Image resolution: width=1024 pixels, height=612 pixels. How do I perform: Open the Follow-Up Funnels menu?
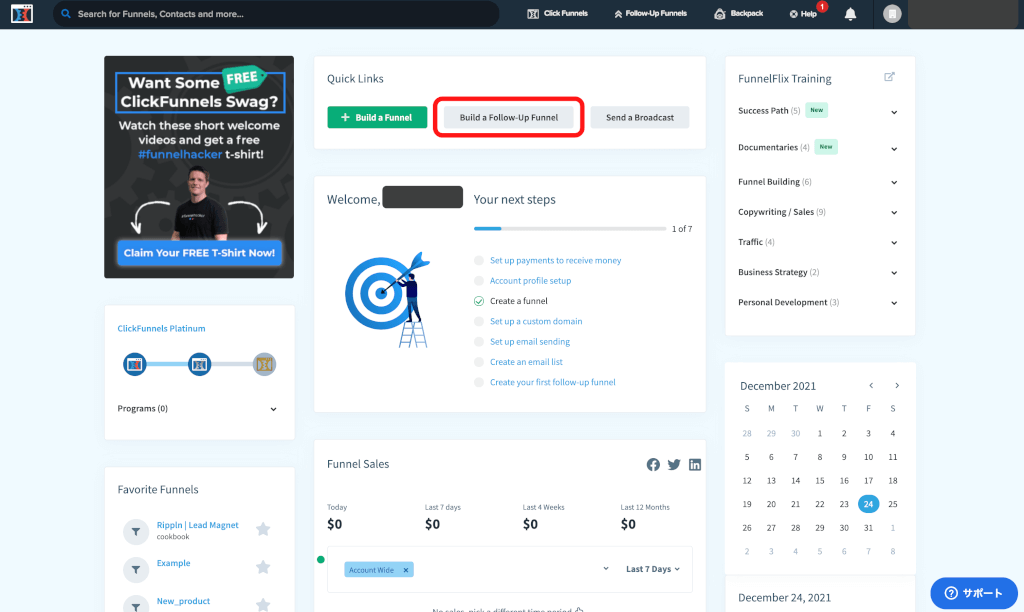650,14
